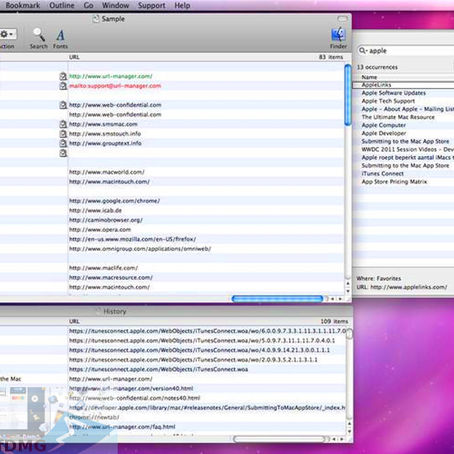Click the note icon beside smsmac.com
The width and height of the screenshot is (454, 454).
[x=63, y=124]
